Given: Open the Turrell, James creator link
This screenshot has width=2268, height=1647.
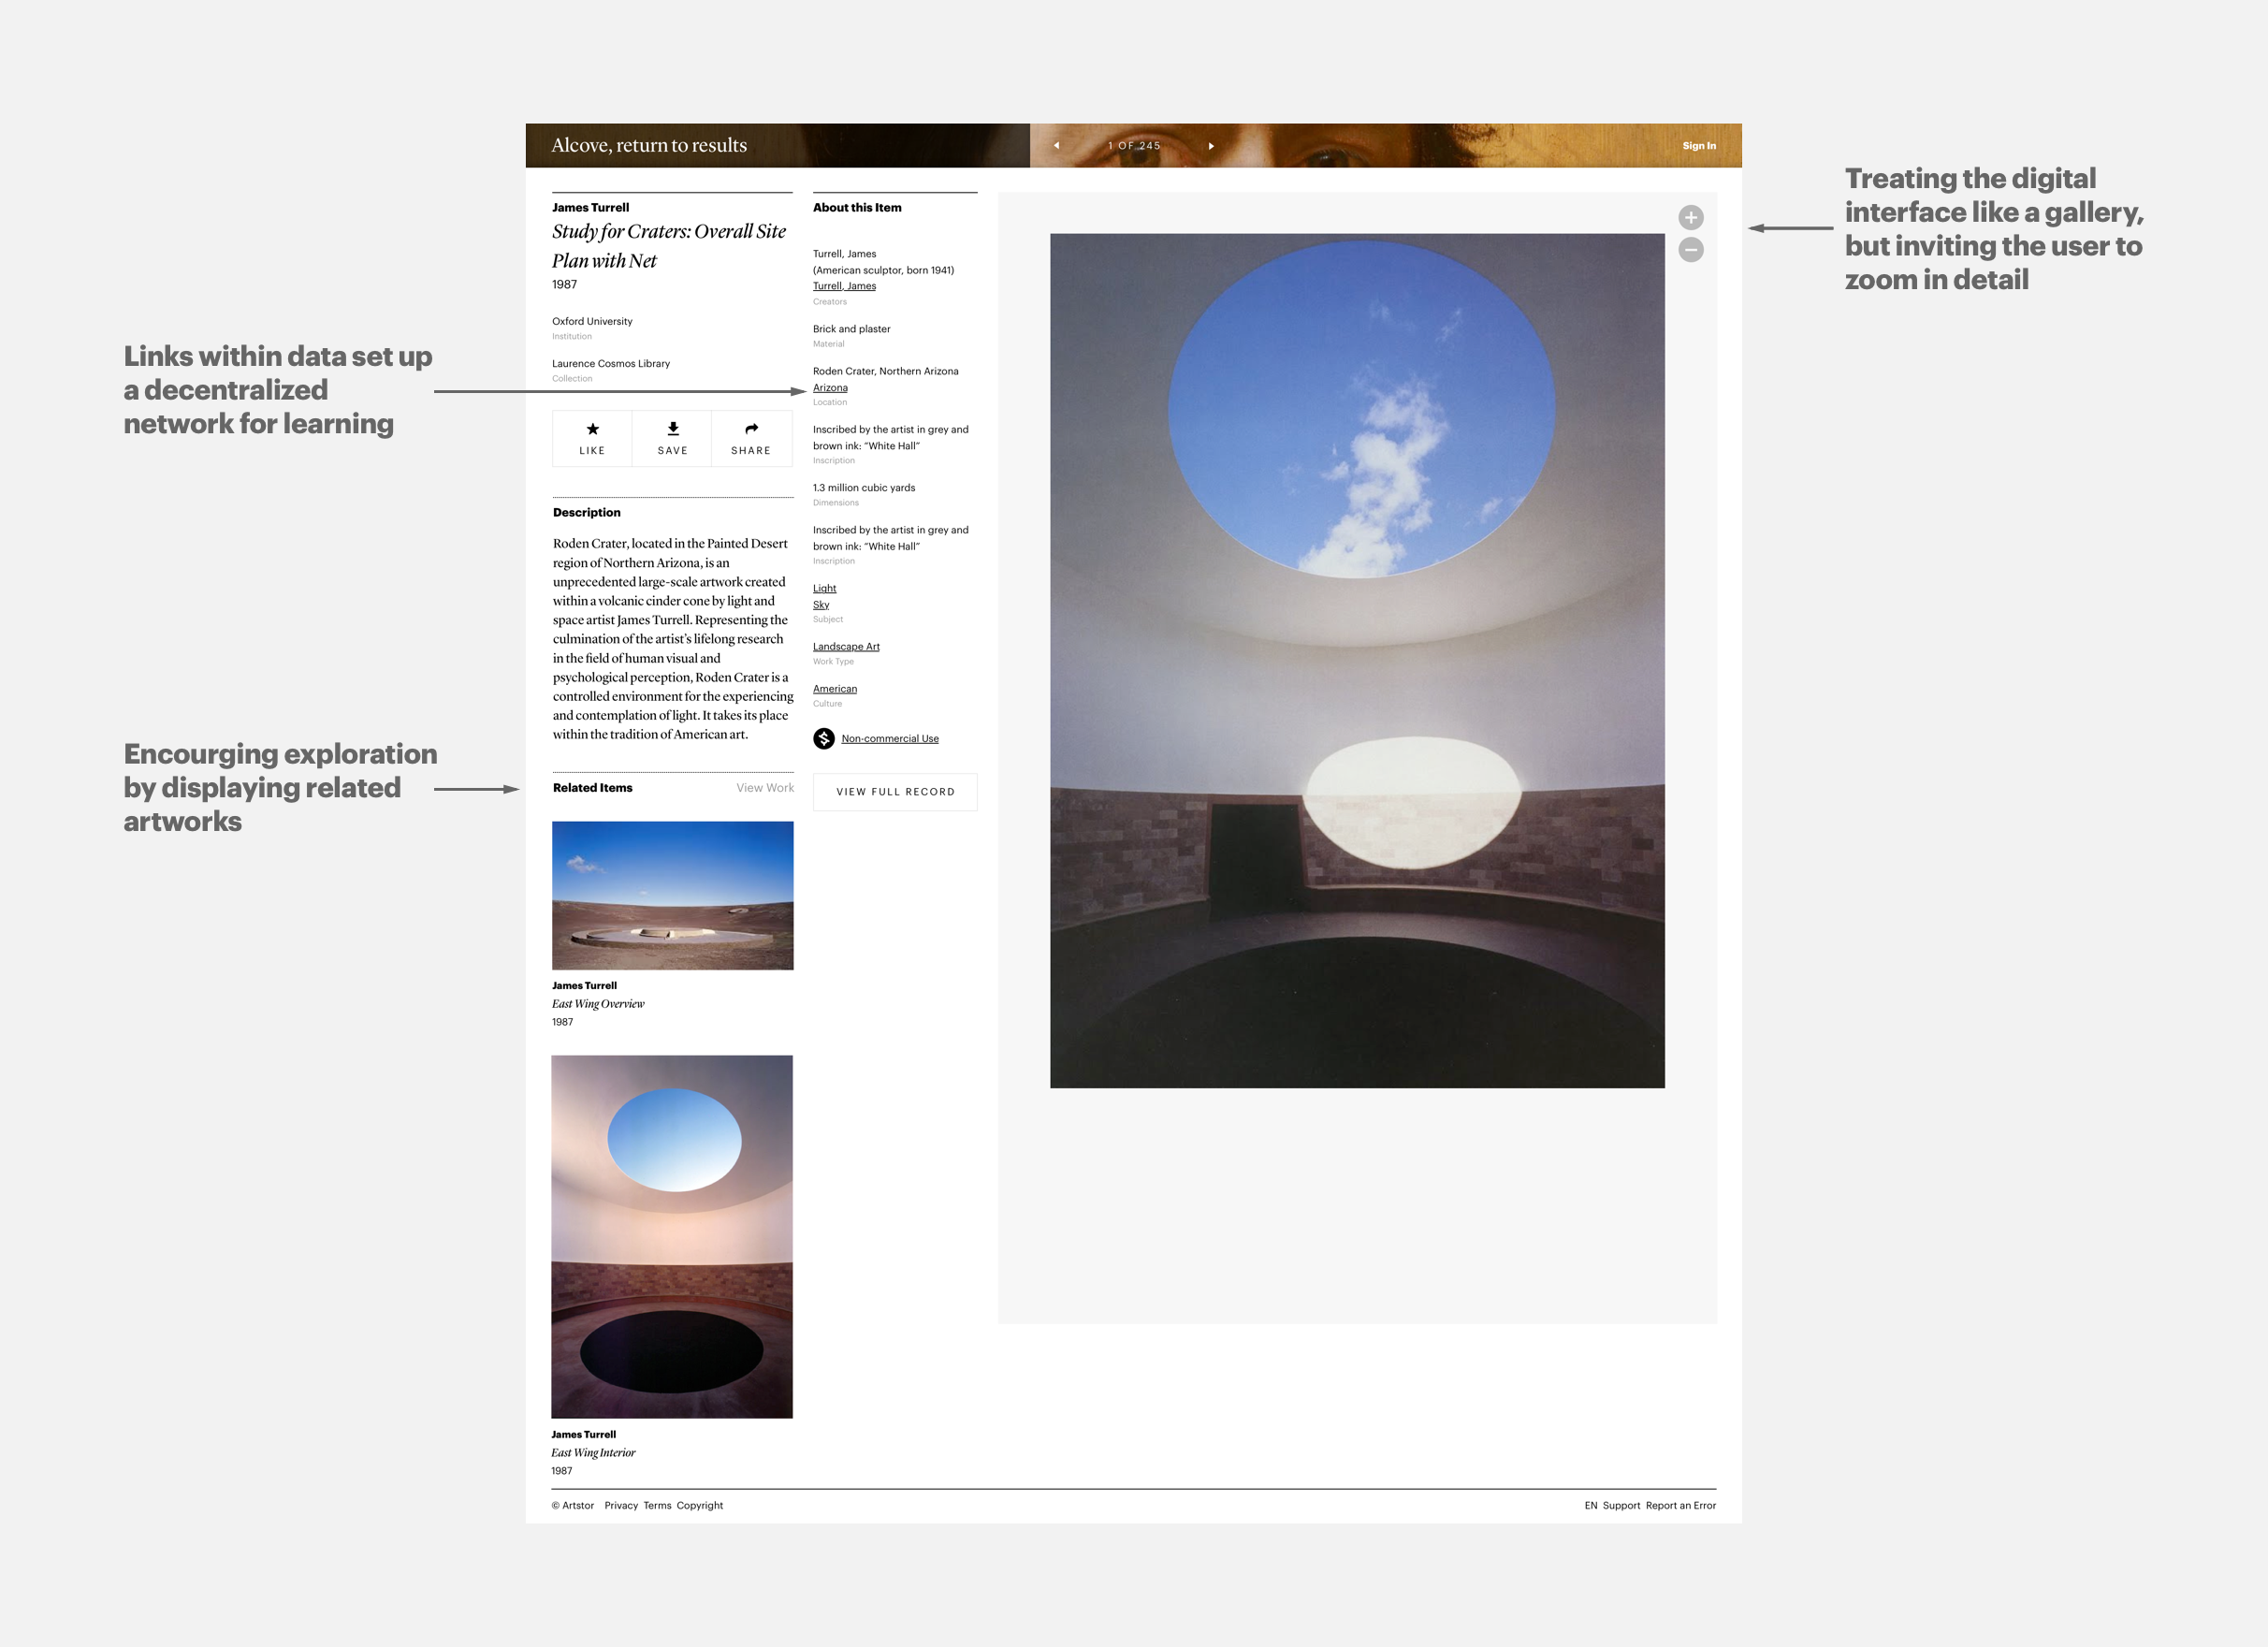Looking at the screenshot, I should [844, 286].
